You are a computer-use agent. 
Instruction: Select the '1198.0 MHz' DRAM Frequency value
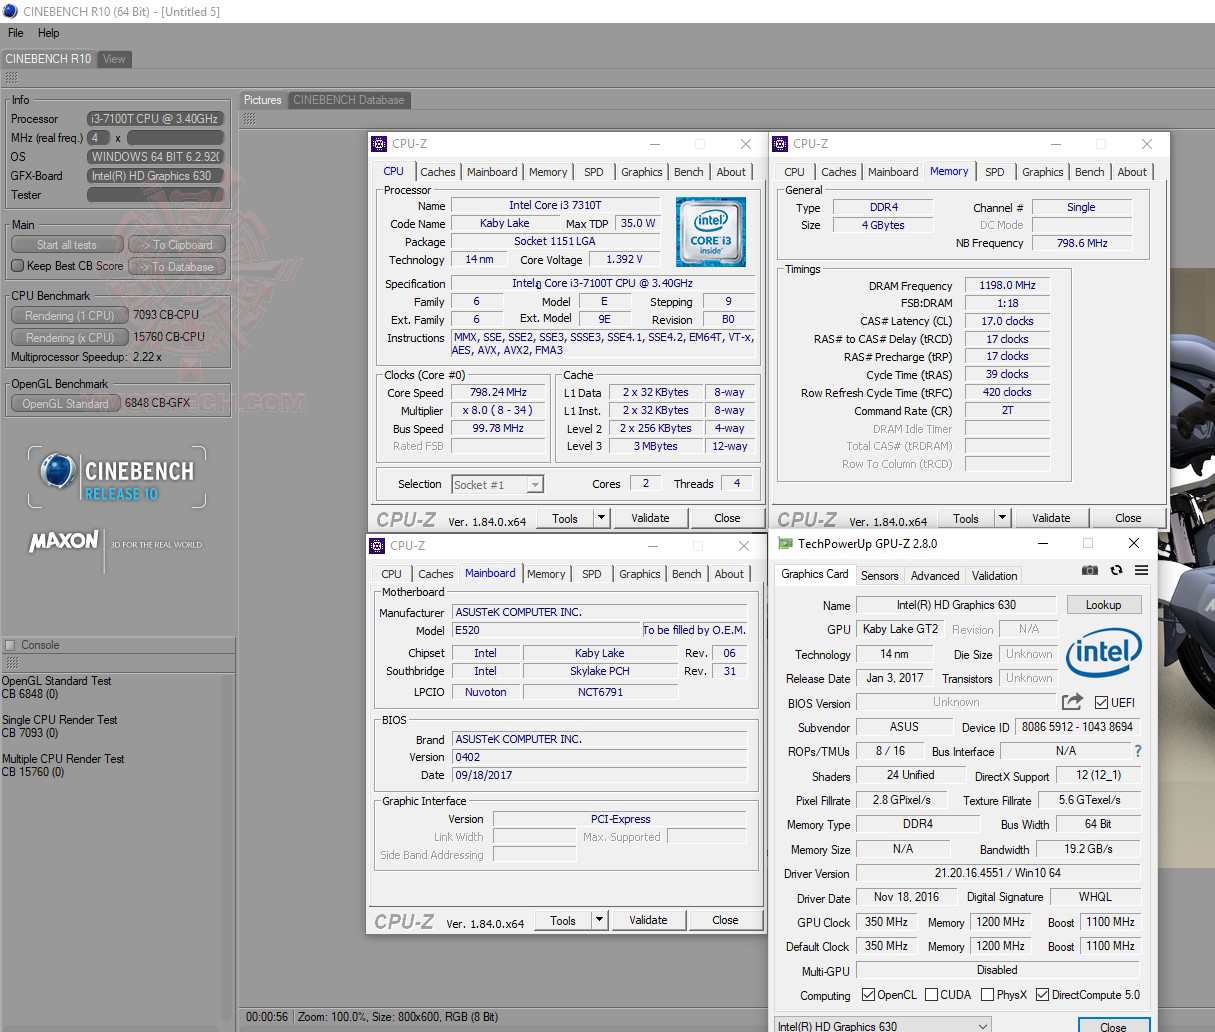1007,285
